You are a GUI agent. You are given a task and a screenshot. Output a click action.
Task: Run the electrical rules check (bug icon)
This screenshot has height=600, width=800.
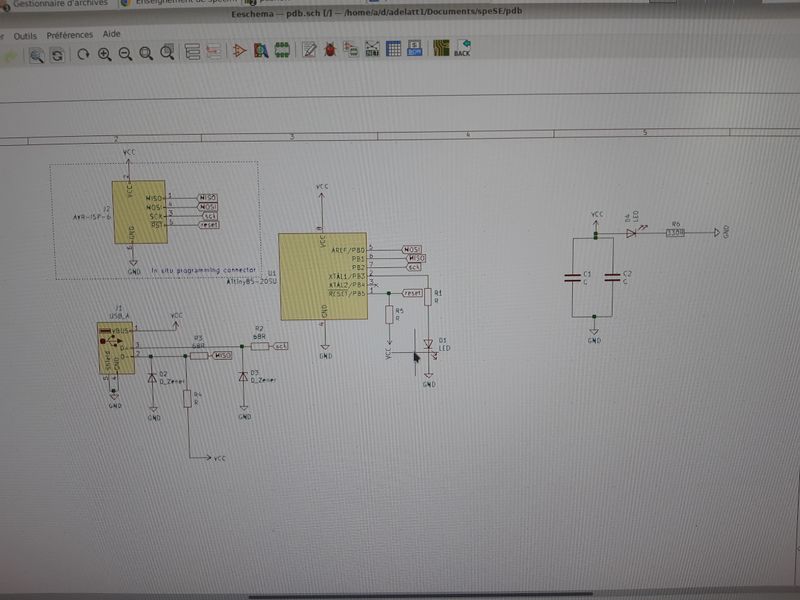tap(329, 49)
